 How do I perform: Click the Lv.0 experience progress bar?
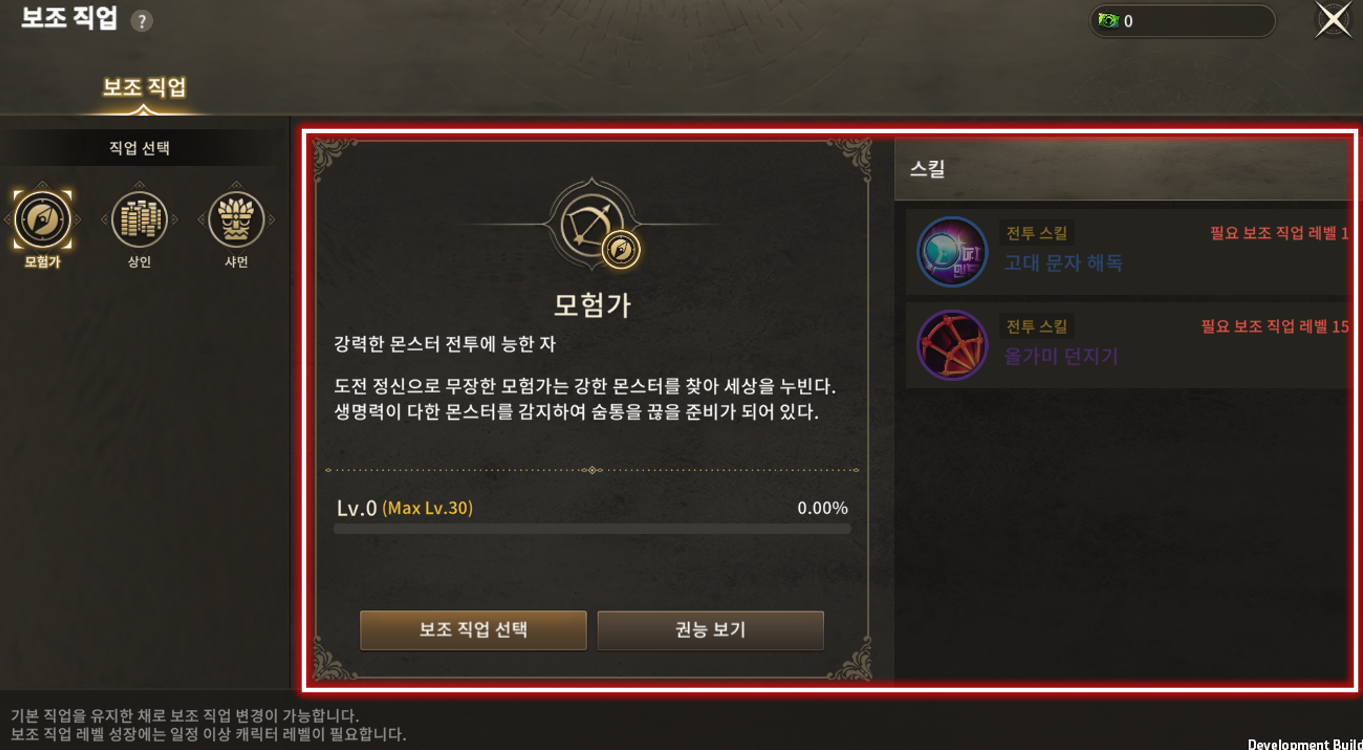(592, 529)
